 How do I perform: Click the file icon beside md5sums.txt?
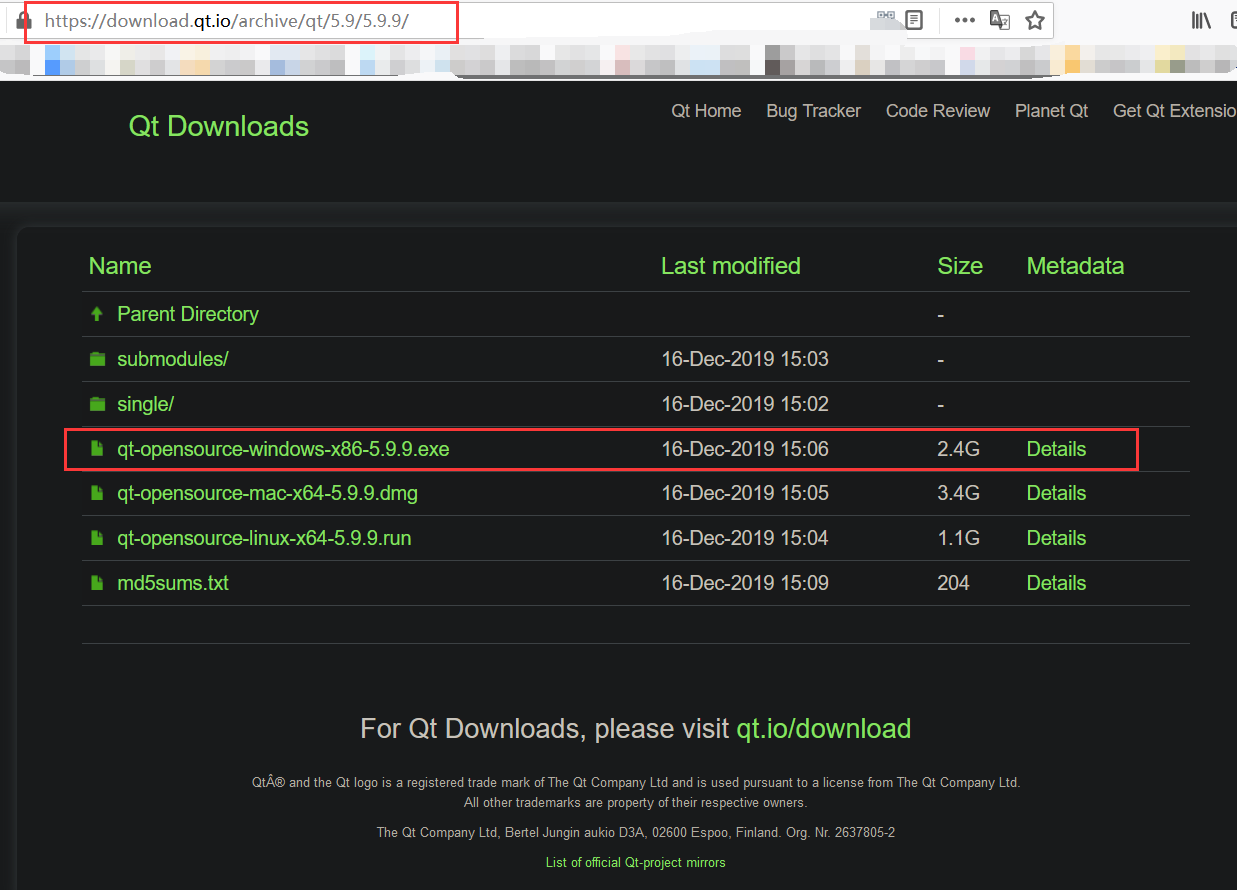click(x=96, y=582)
